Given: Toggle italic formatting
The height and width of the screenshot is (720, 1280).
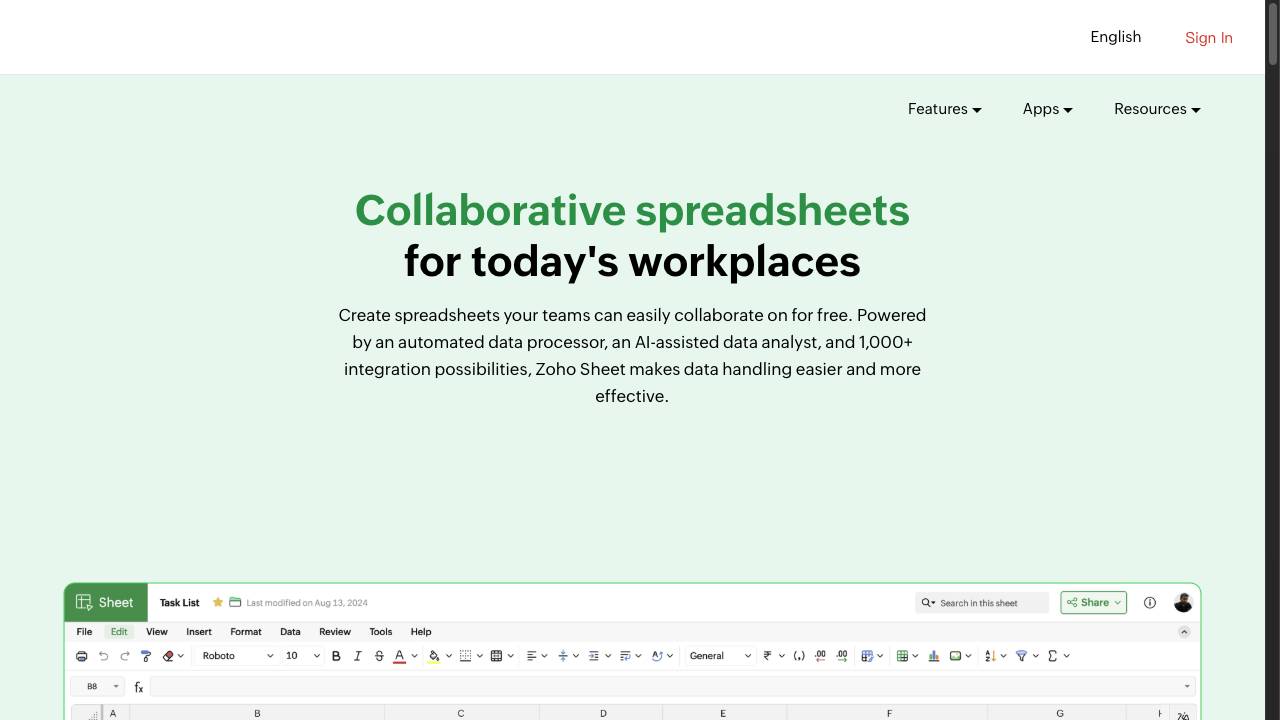Looking at the screenshot, I should point(357,656).
